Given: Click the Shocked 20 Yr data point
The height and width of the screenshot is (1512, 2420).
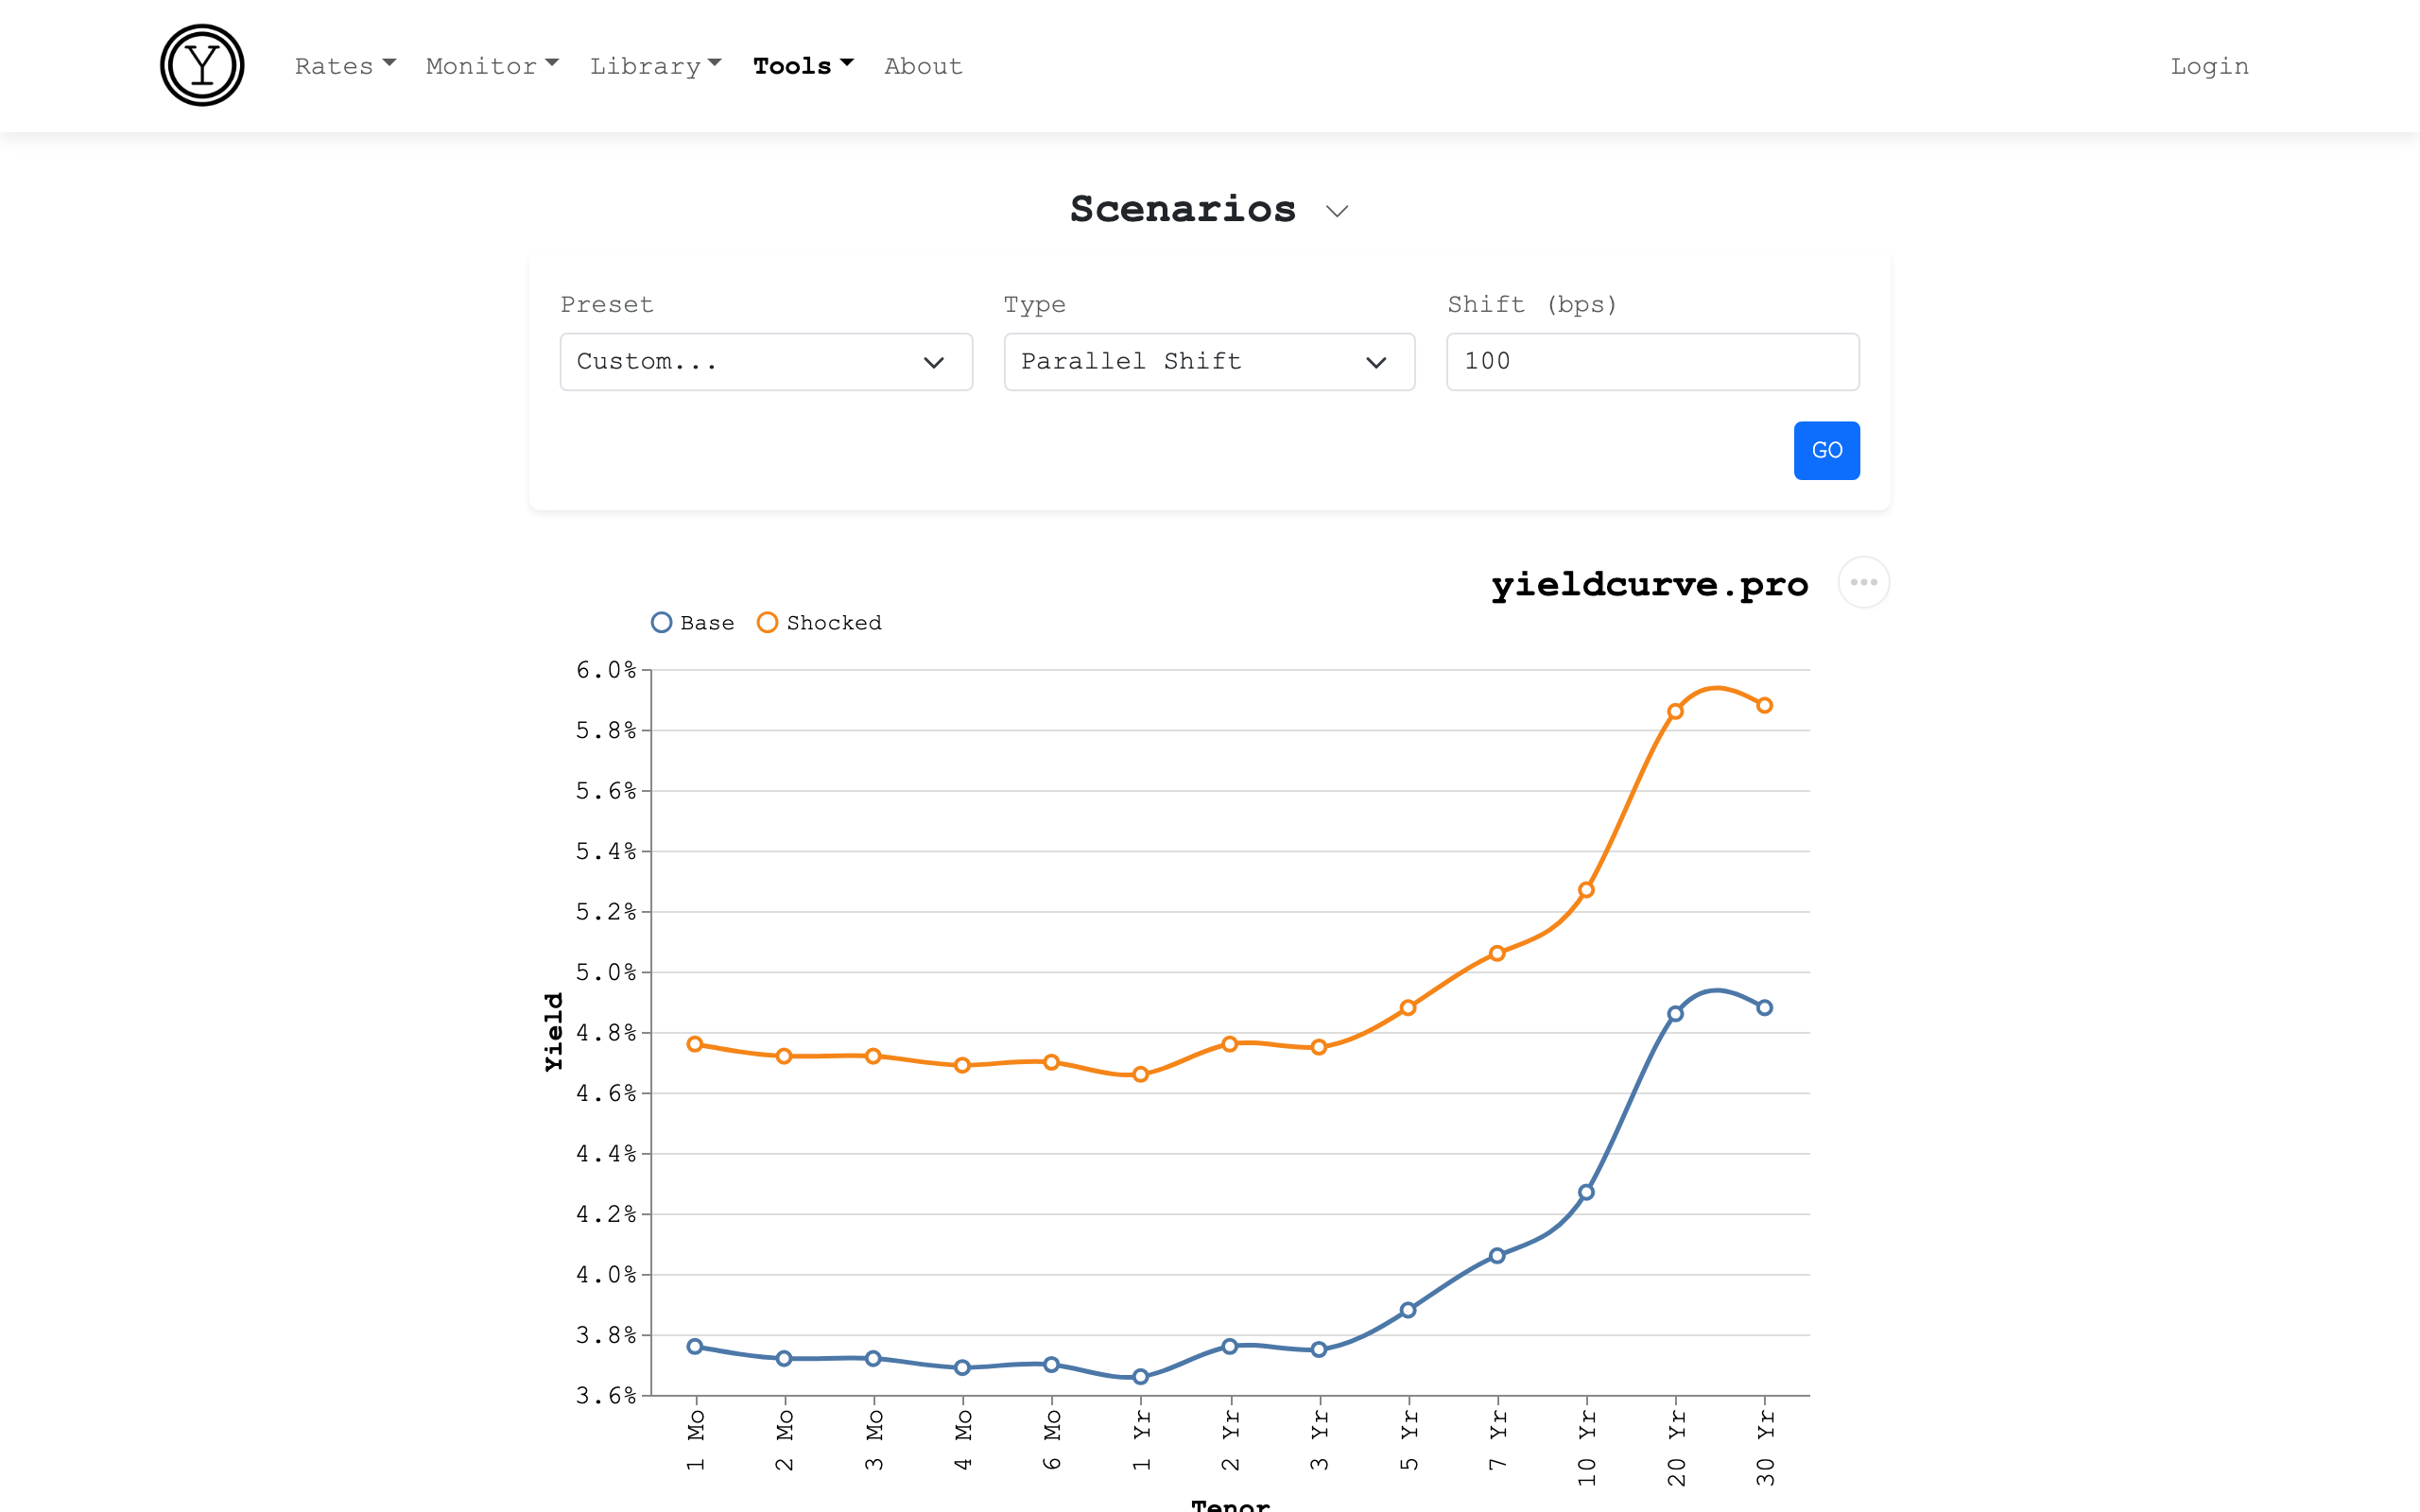Looking at the screenshot, I should click(x=1675, y=712).
